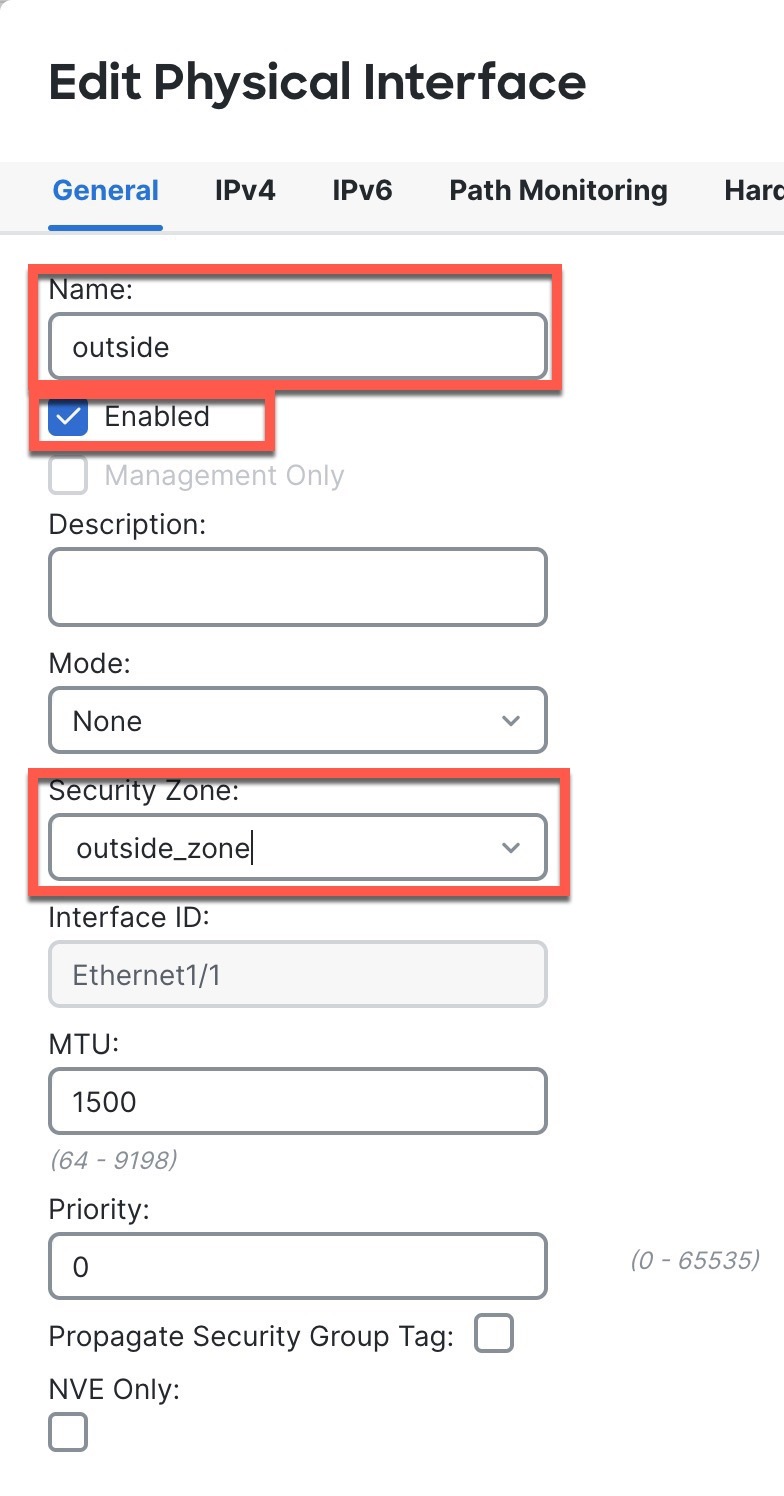This screenshot has width=784, height=1496.
Task: Uncheck the Enabled checkbox
Action: (69, 417)
